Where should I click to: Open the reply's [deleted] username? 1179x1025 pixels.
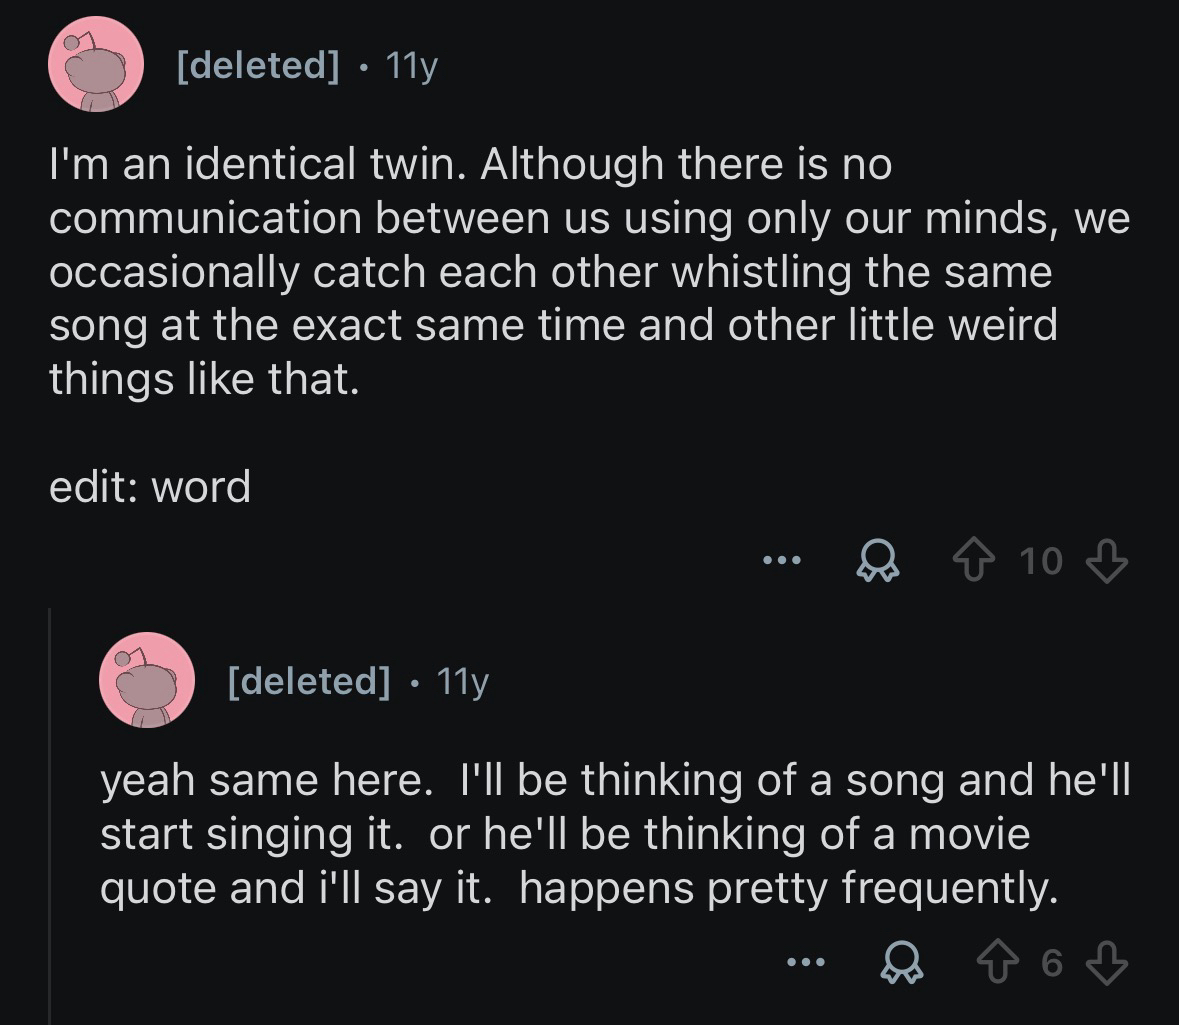click(x=308, y=681)
